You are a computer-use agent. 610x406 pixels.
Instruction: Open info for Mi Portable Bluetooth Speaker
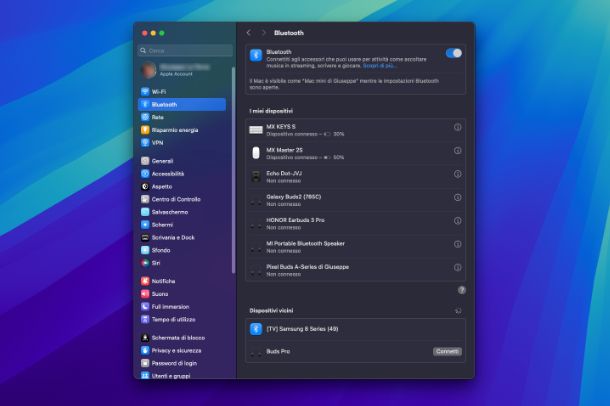[x=458, y=244]
